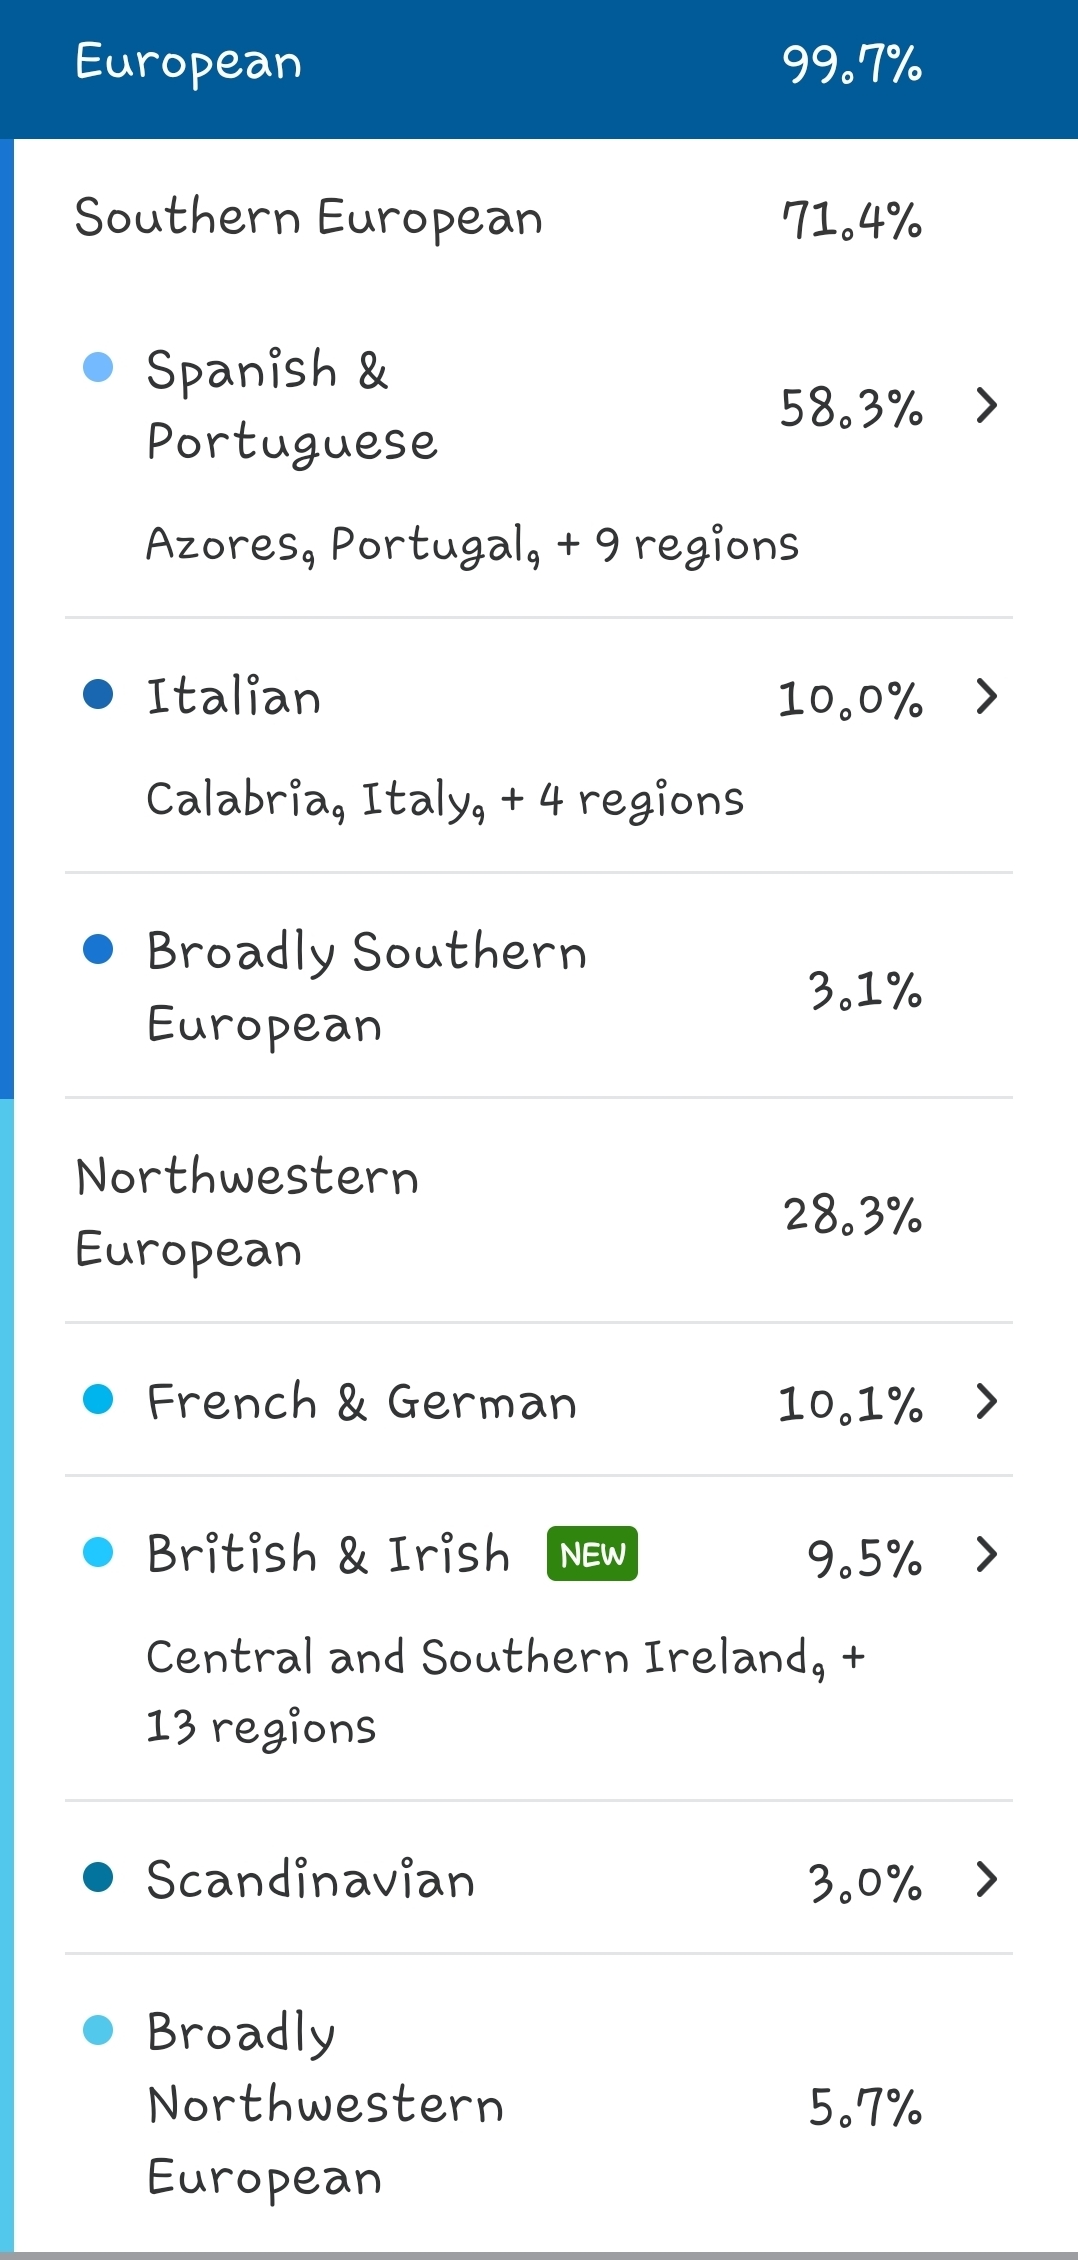Tap Central and Southern Ireland regions text
1078x2260 pixels.
coord(506,1692)
